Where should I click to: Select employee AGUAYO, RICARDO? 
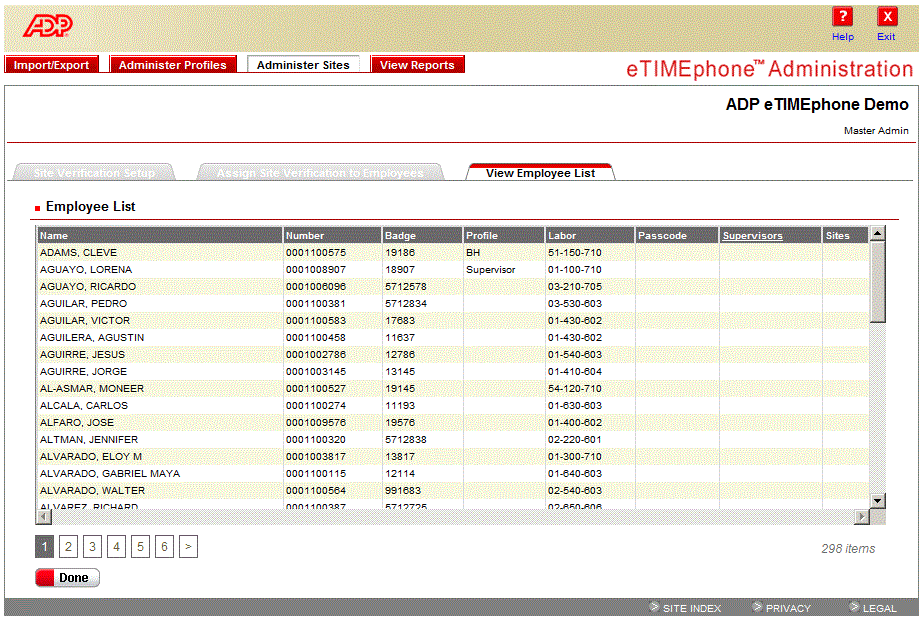point(88,286)
